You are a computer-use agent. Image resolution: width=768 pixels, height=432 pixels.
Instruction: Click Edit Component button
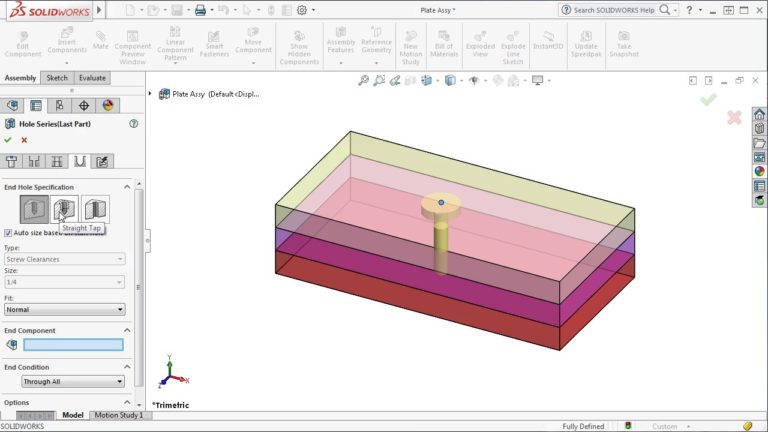coord(23,44)
